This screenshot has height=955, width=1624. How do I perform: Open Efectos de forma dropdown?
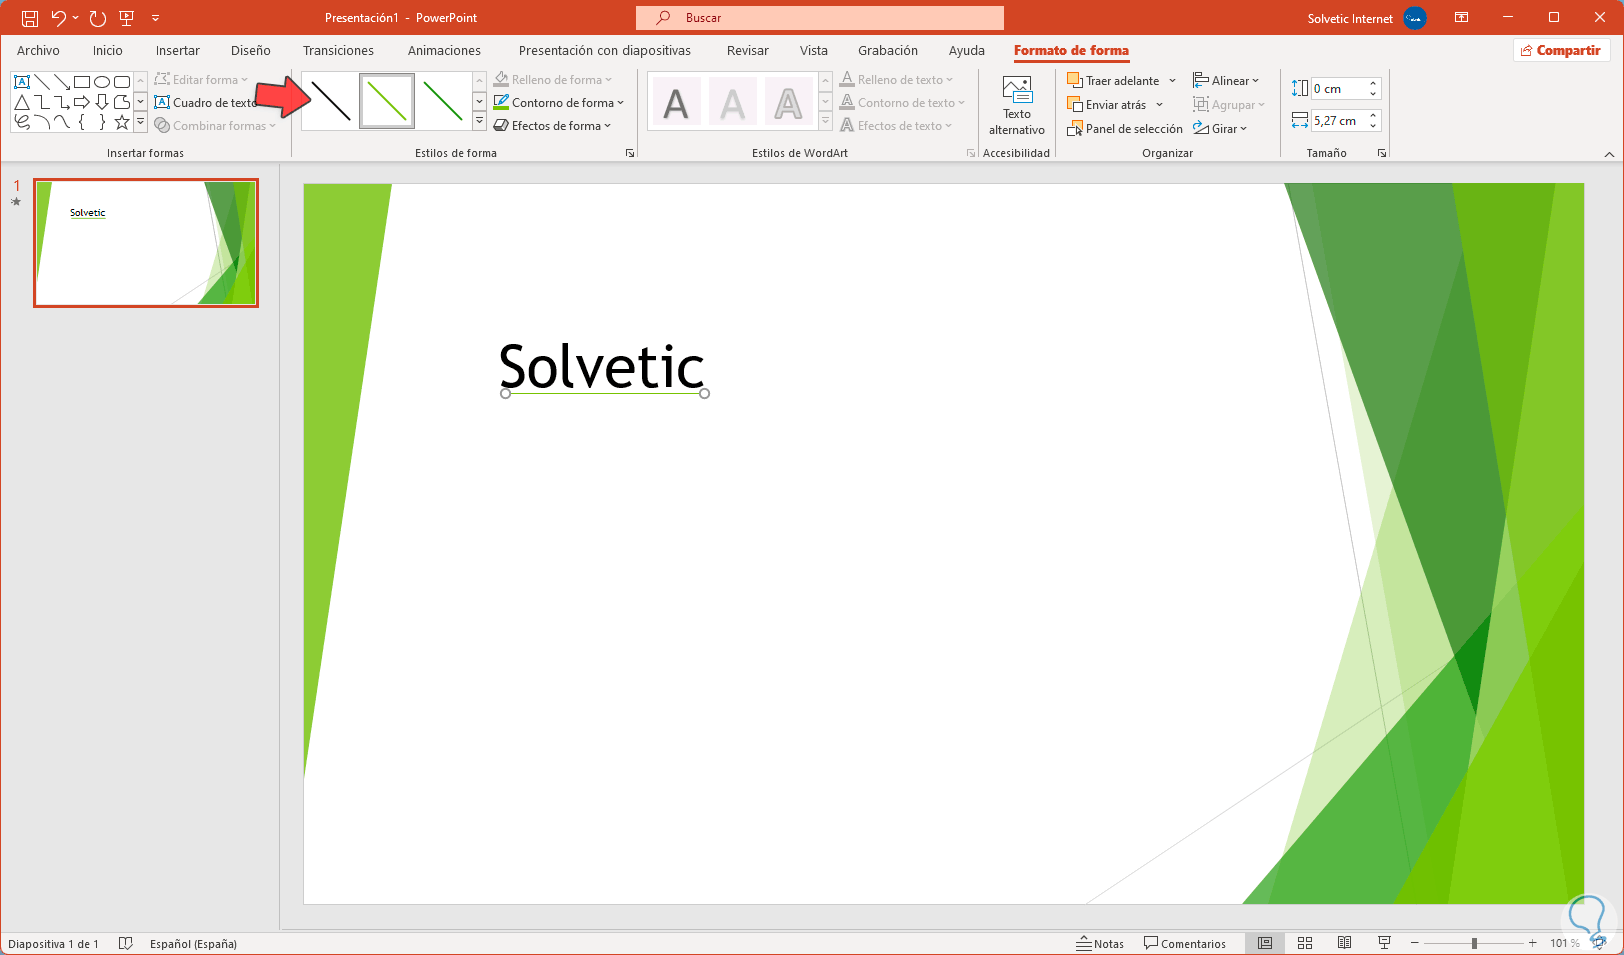(x=552, y=125)
